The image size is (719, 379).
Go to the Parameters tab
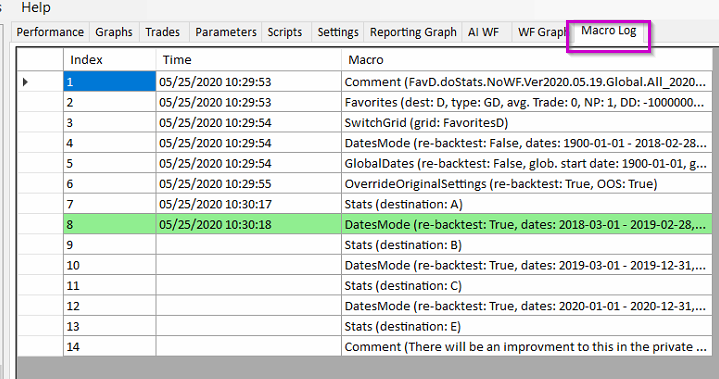(x=226, y=32)
